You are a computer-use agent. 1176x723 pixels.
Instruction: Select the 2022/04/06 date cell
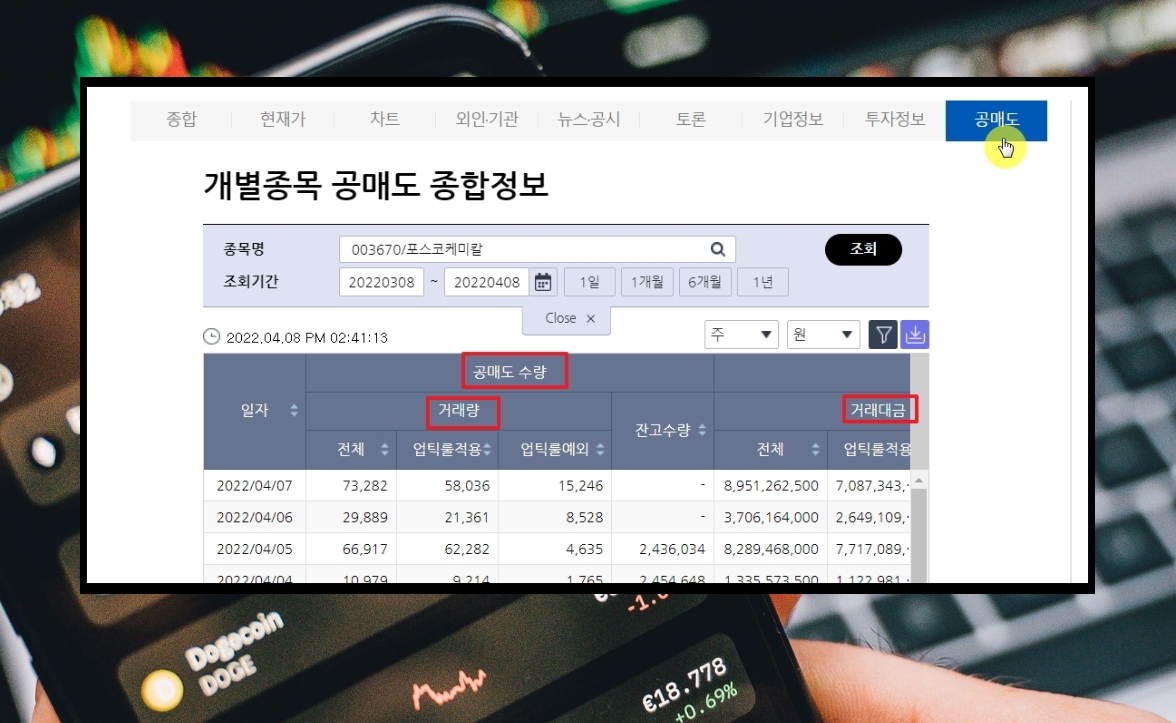[254, 518]
